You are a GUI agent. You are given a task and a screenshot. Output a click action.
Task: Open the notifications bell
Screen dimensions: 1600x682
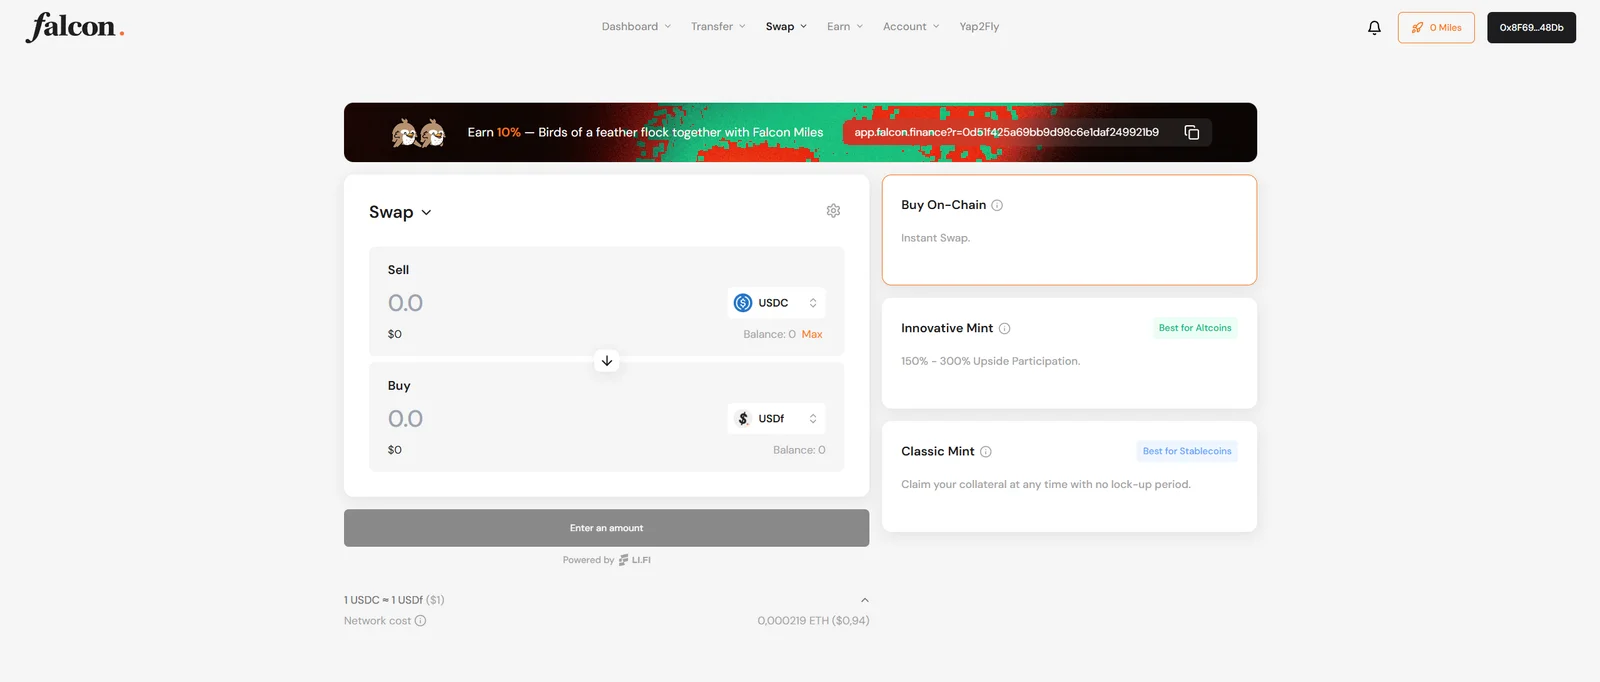1374,28
